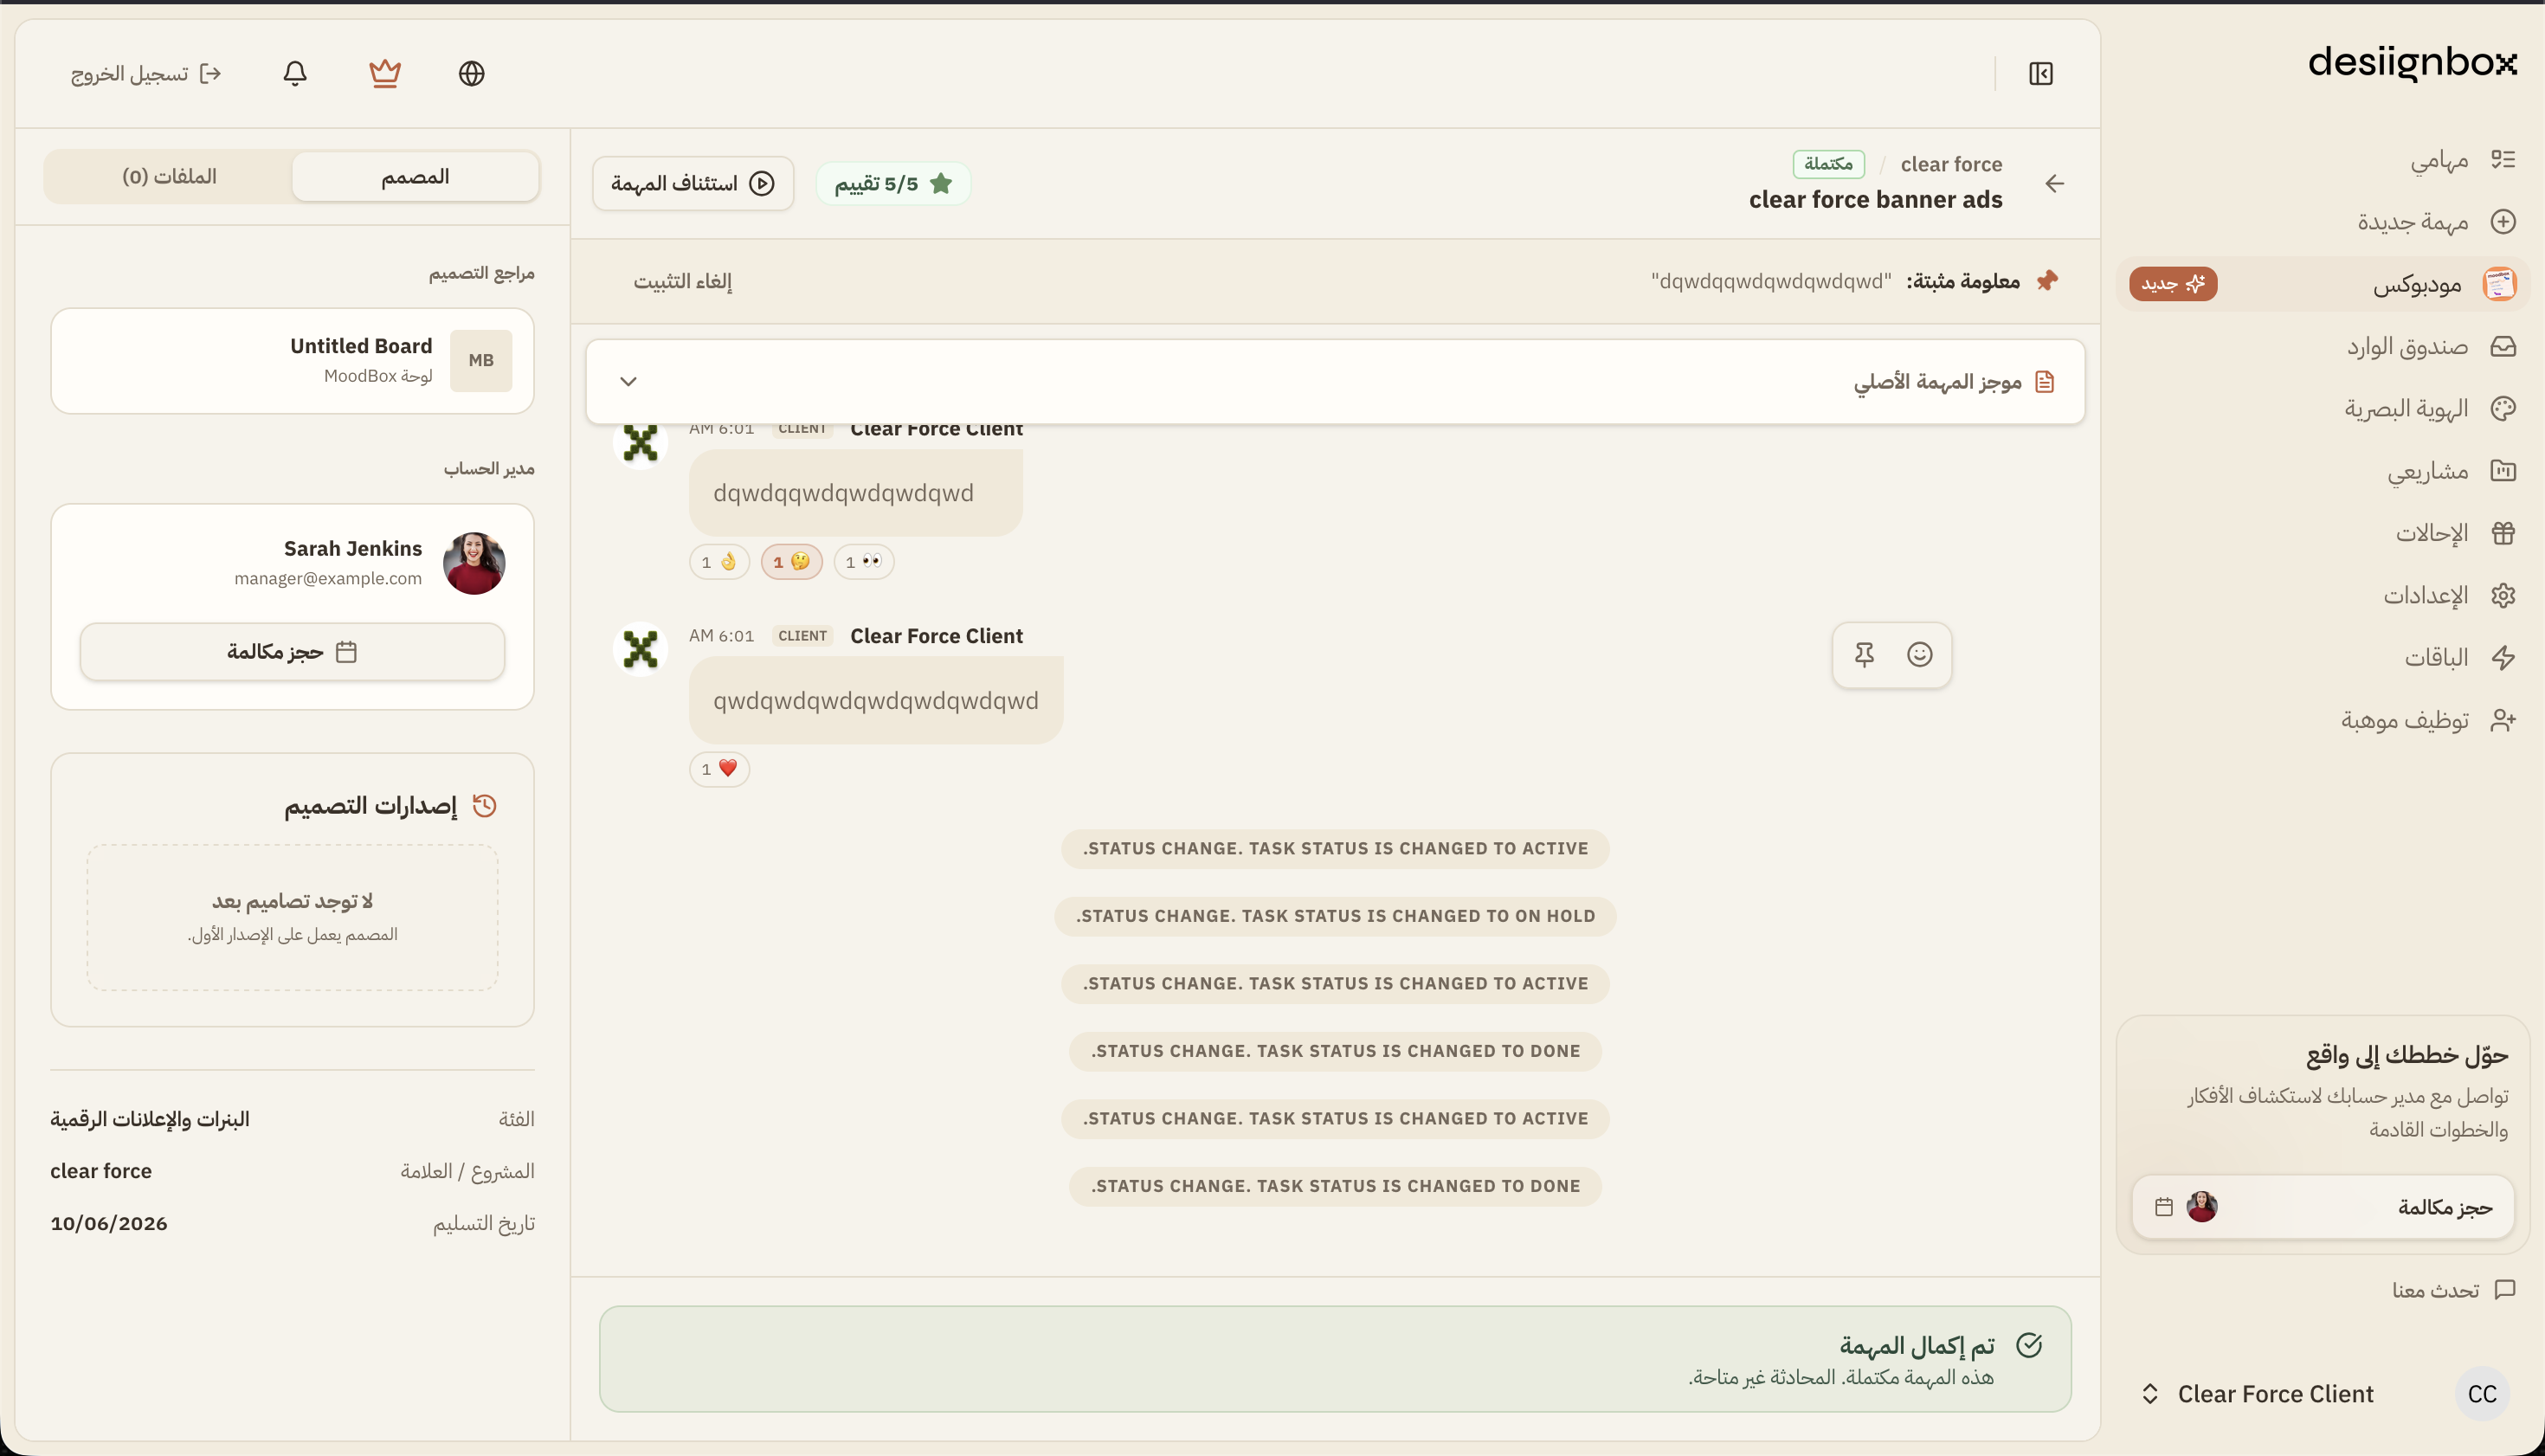The image size is (2545, 1456).
Task: Click the CC account avatar
Action: pyautogui.click(x=2483, y=1394)
